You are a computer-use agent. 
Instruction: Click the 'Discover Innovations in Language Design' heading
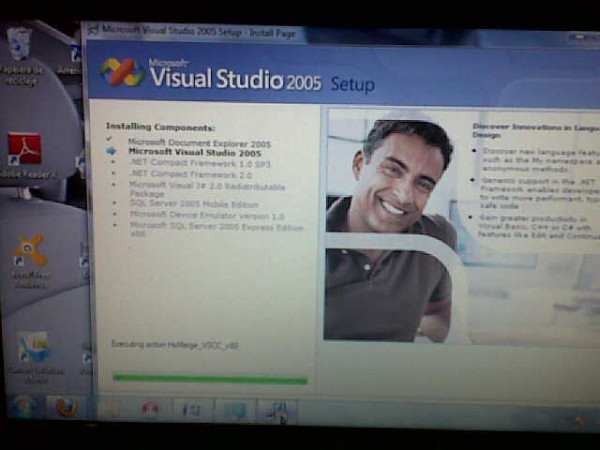[536, 131]
